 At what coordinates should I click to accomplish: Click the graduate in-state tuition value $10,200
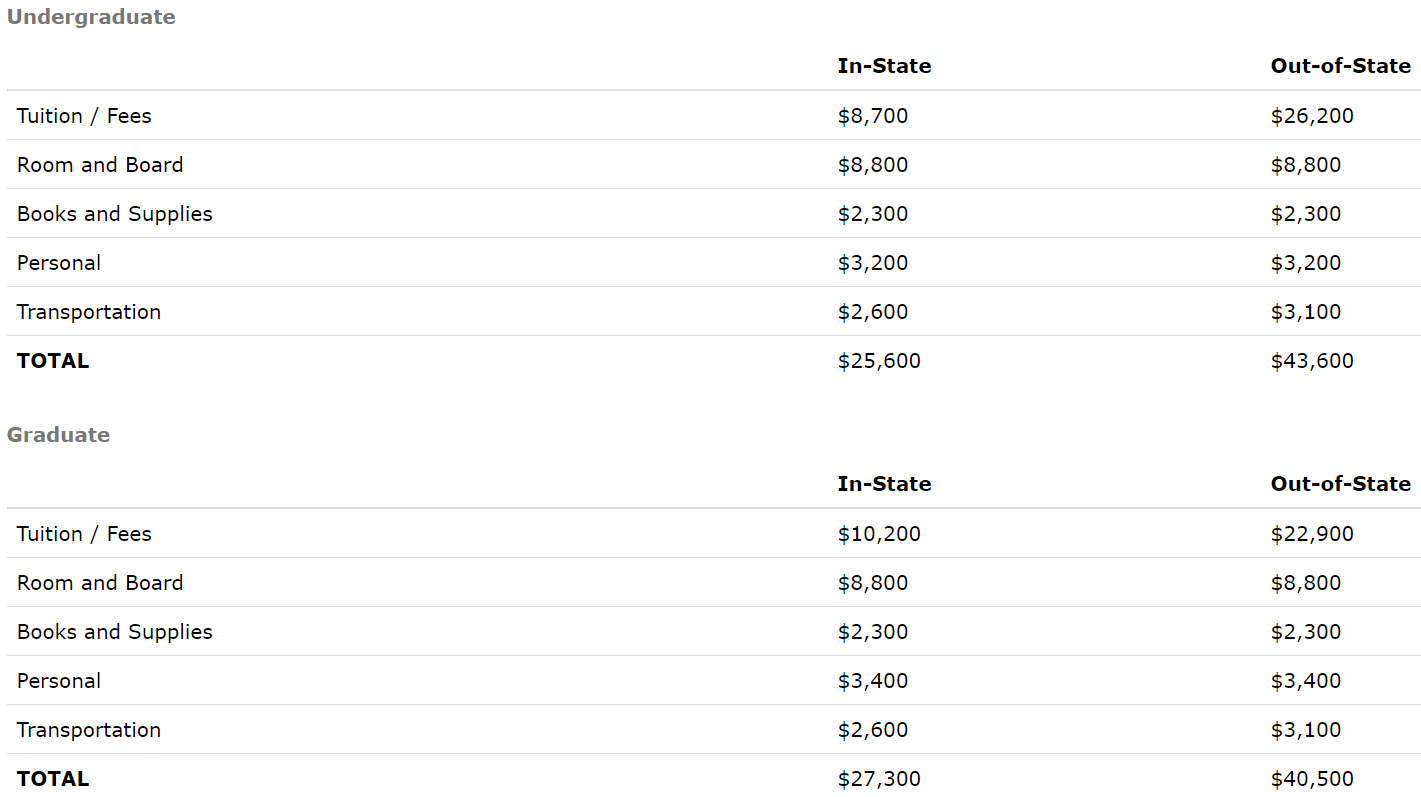pos(879,534)
